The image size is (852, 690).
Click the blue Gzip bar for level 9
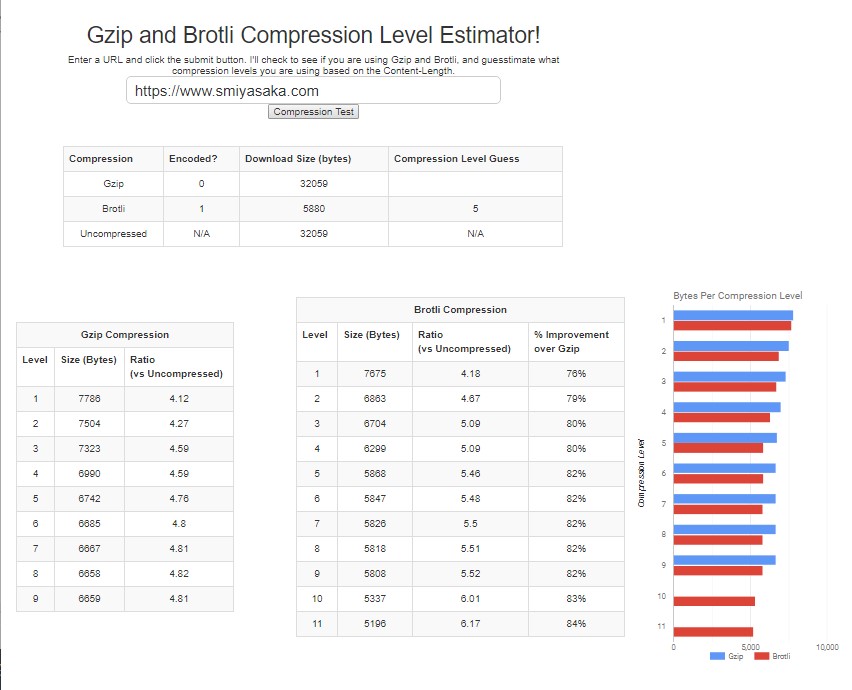coord(724,560)
